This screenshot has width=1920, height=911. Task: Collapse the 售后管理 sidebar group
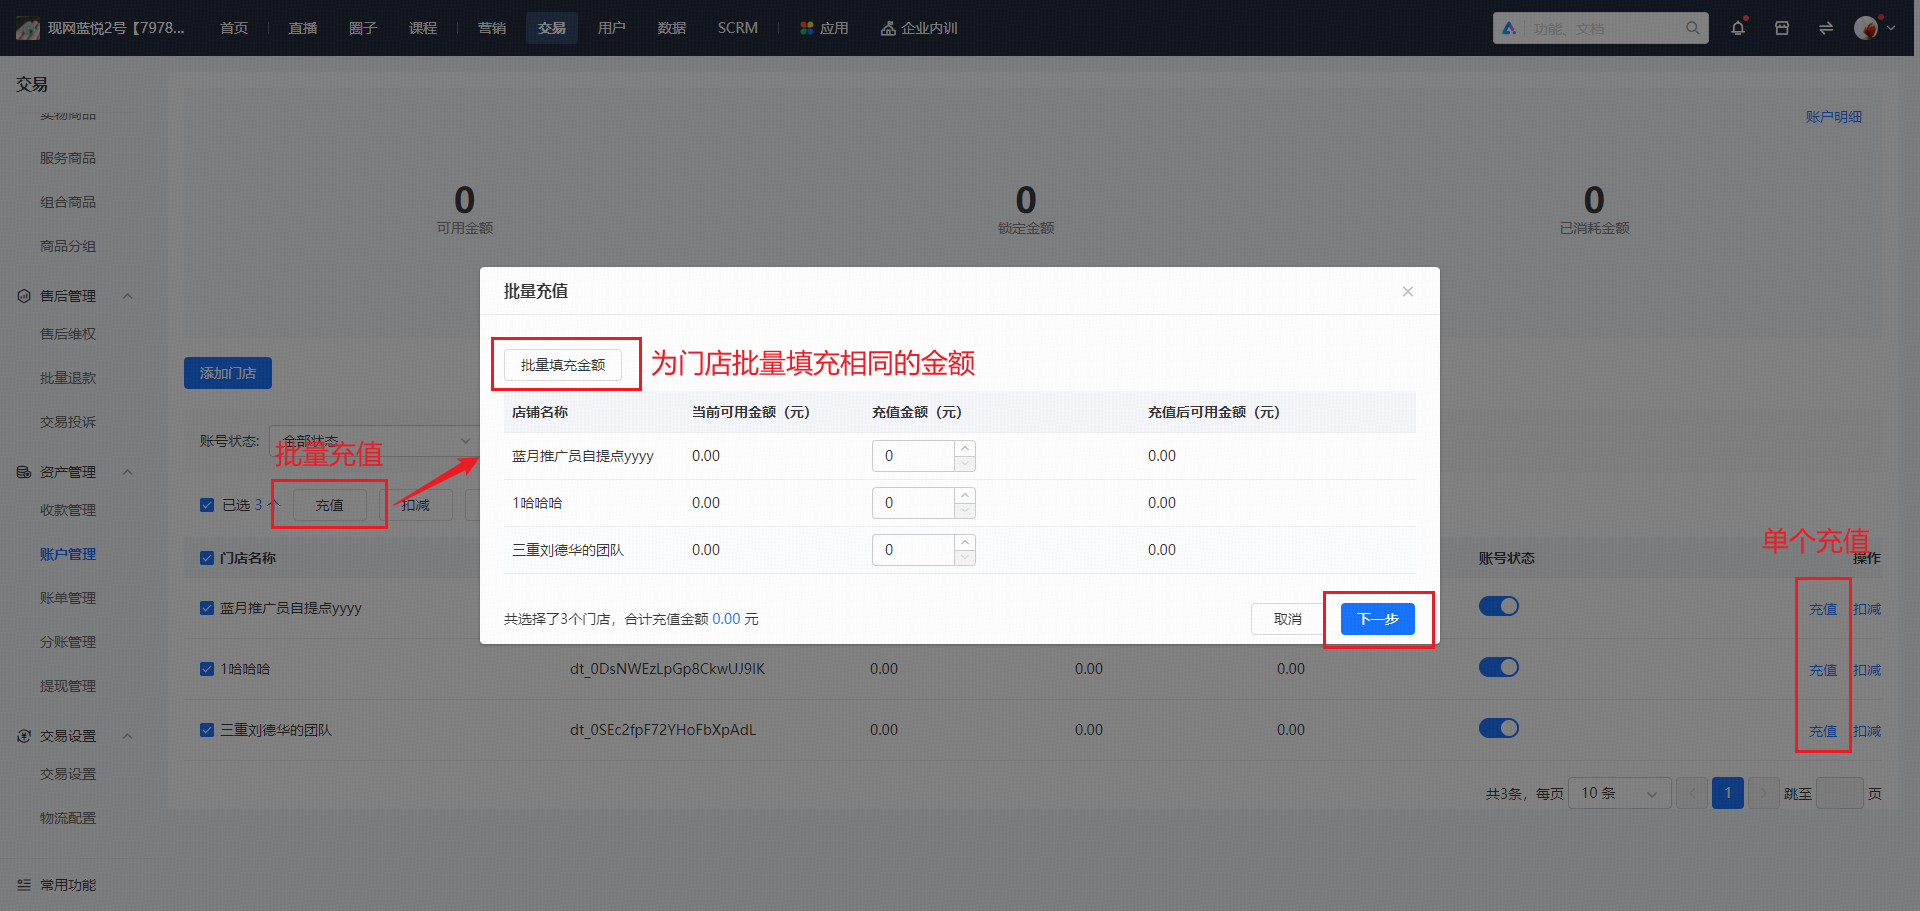coord(127,296)
